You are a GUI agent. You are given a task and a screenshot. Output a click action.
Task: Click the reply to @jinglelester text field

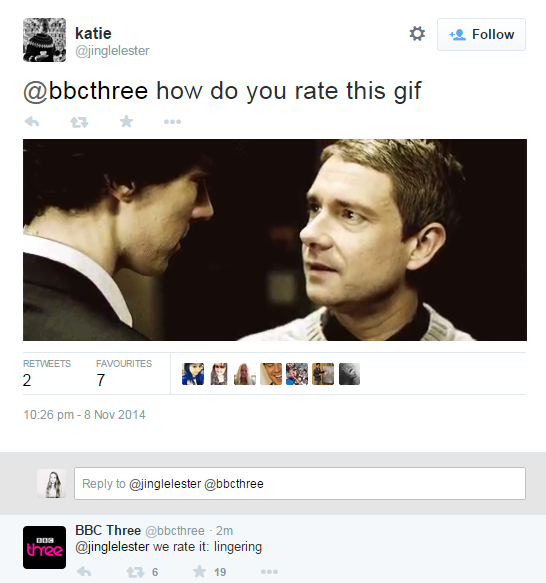pos(300,483)
